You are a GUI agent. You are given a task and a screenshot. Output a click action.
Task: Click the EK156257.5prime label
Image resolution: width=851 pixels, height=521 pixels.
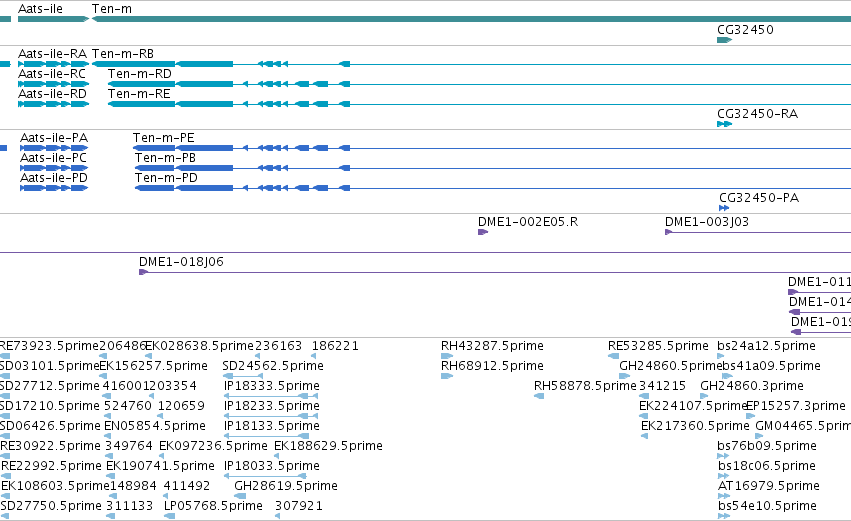154,366
